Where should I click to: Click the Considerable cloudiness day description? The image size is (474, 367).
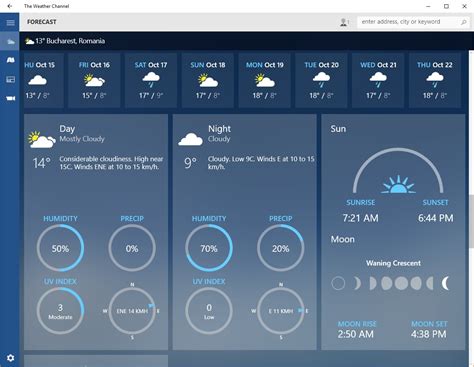click(111, 163)
